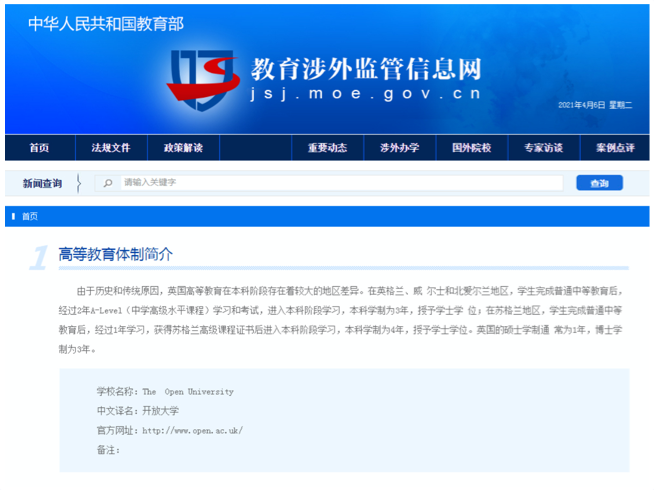
Task: Click the 教育涉外监管信息网 site title
Action: click(x=365, y=69)
